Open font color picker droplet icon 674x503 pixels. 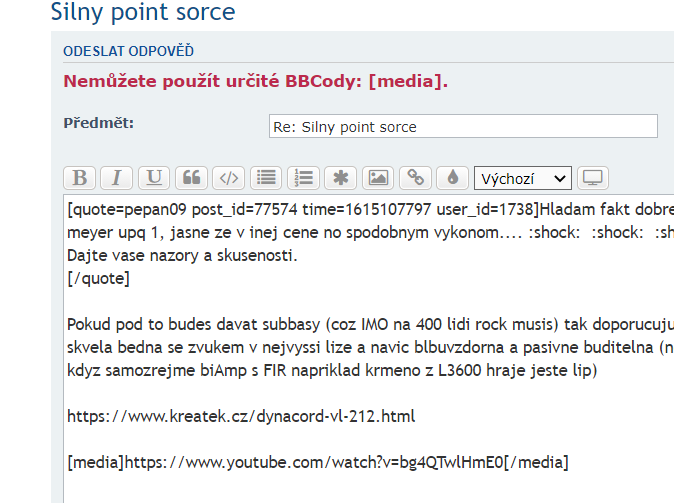452,178
